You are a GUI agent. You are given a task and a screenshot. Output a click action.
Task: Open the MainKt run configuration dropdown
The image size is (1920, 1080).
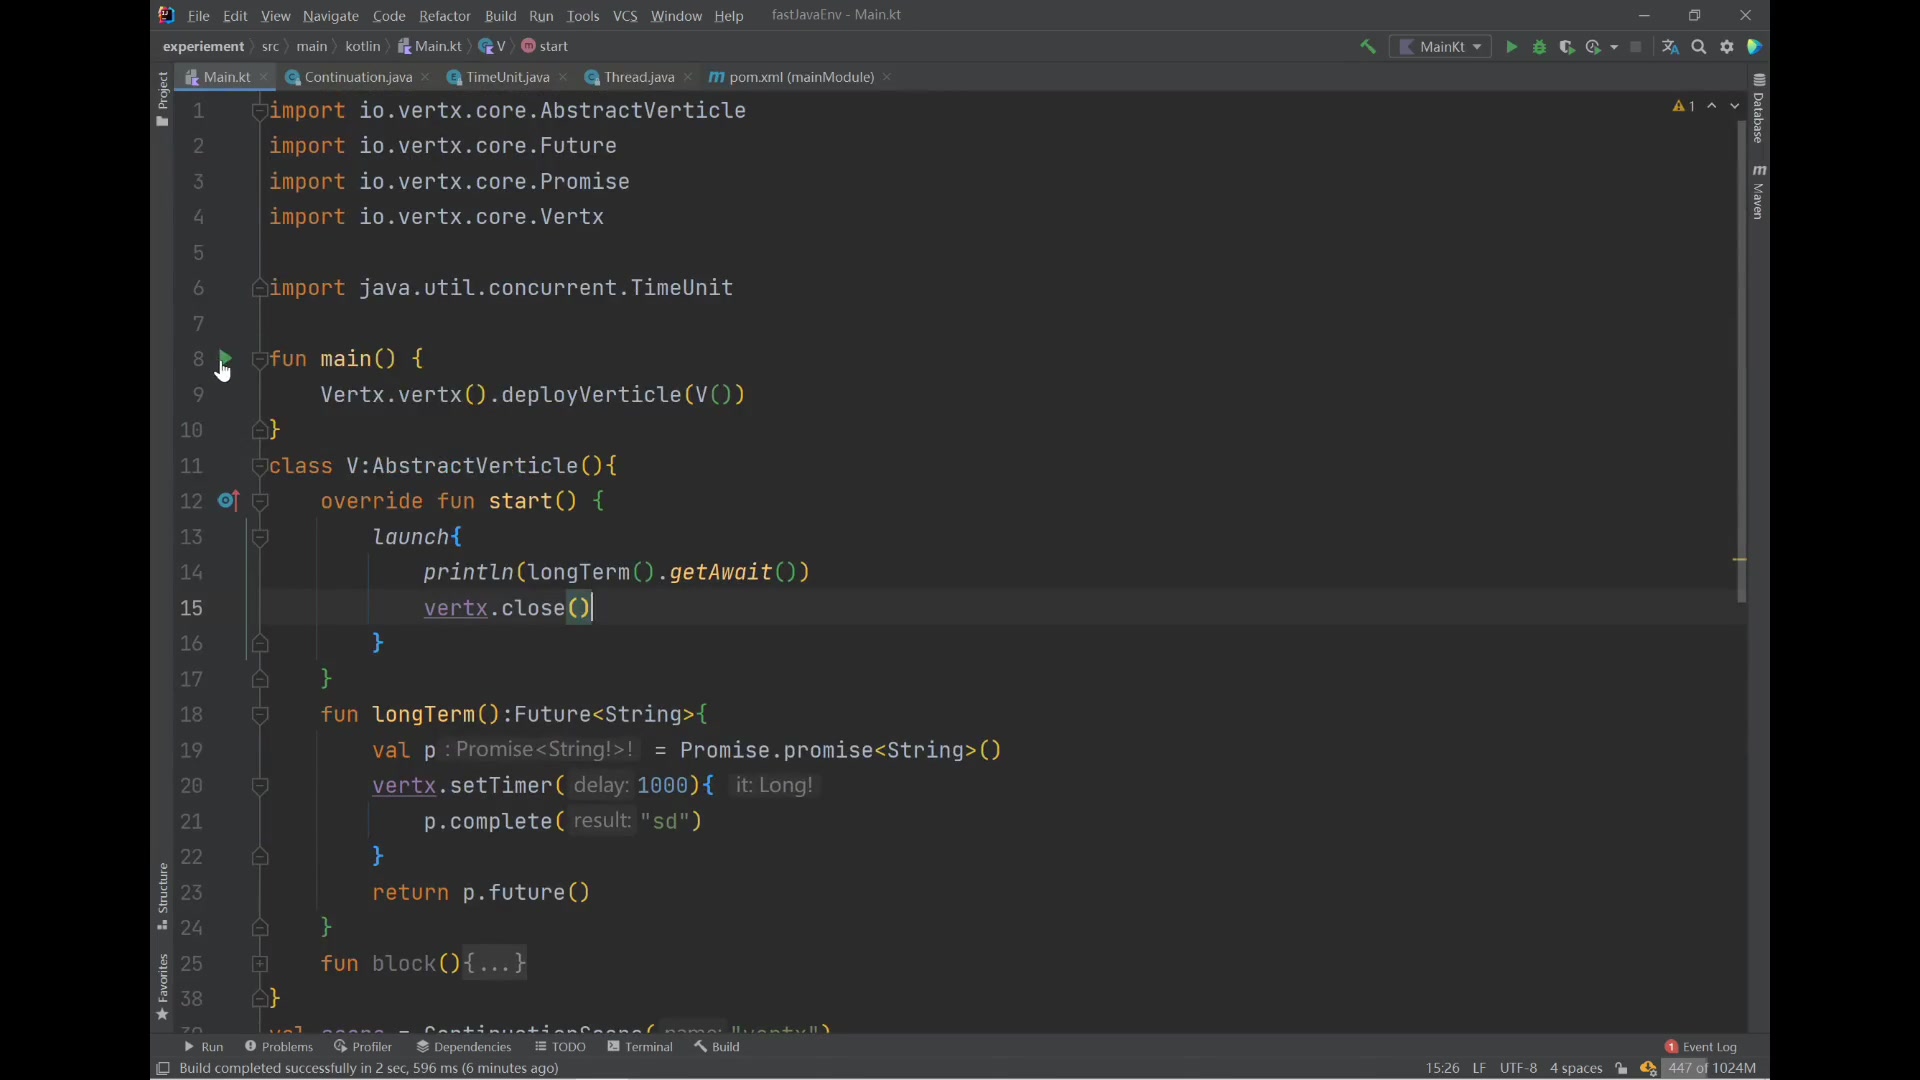[1440, 47]
